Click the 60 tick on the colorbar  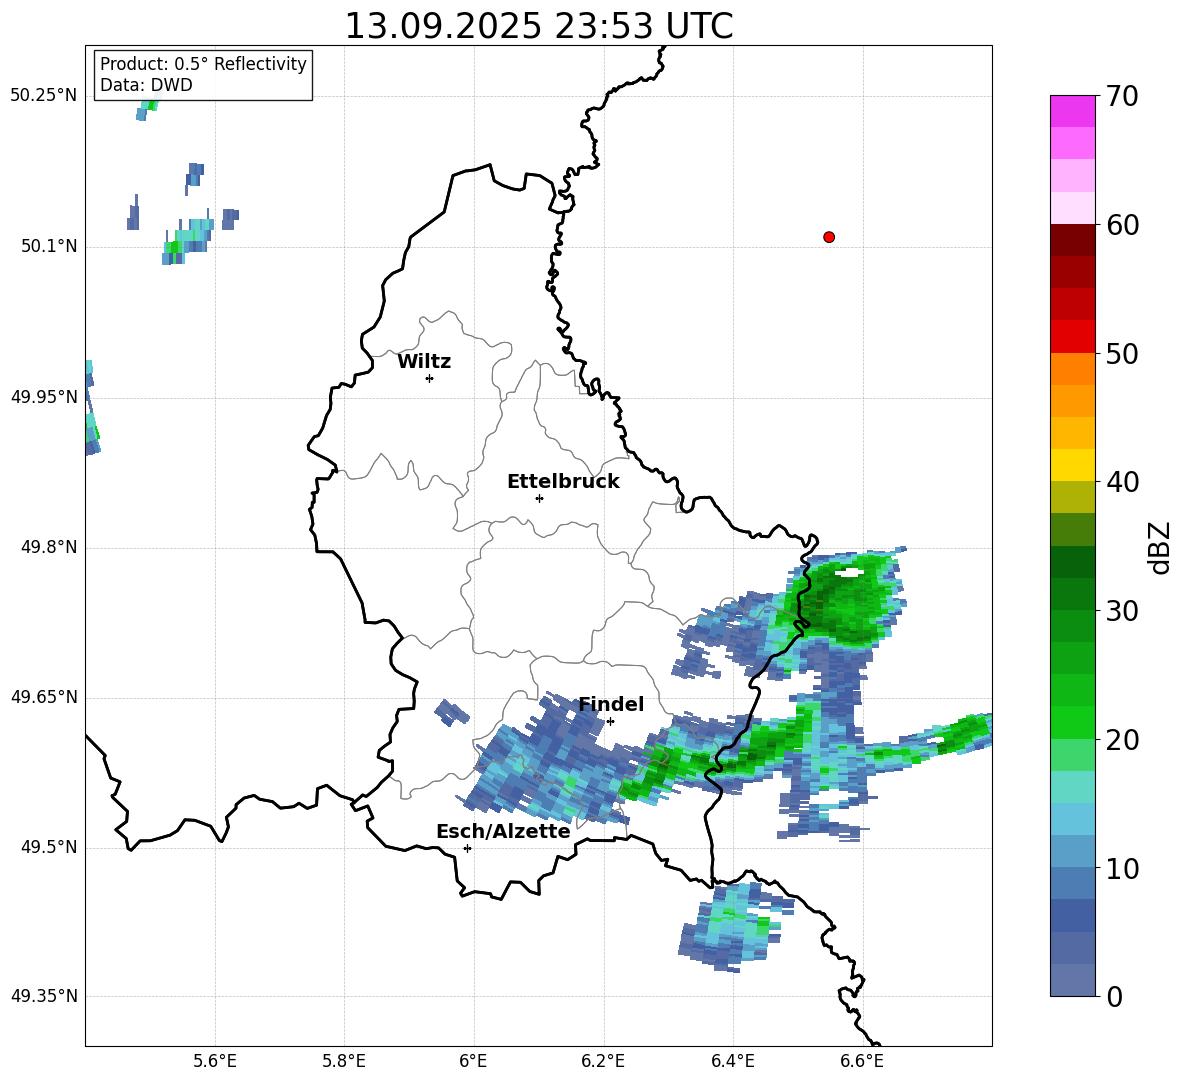coord(1122,225)
